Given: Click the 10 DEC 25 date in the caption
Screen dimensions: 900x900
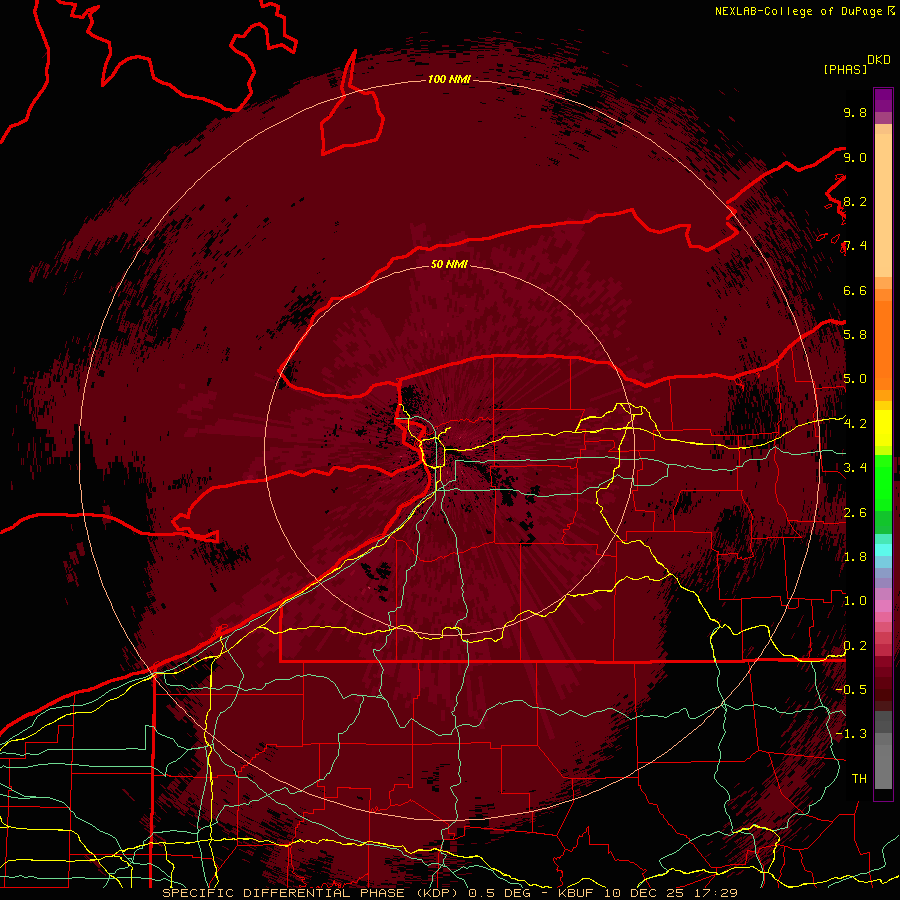Looking at the screenshot, I should 643,893.
